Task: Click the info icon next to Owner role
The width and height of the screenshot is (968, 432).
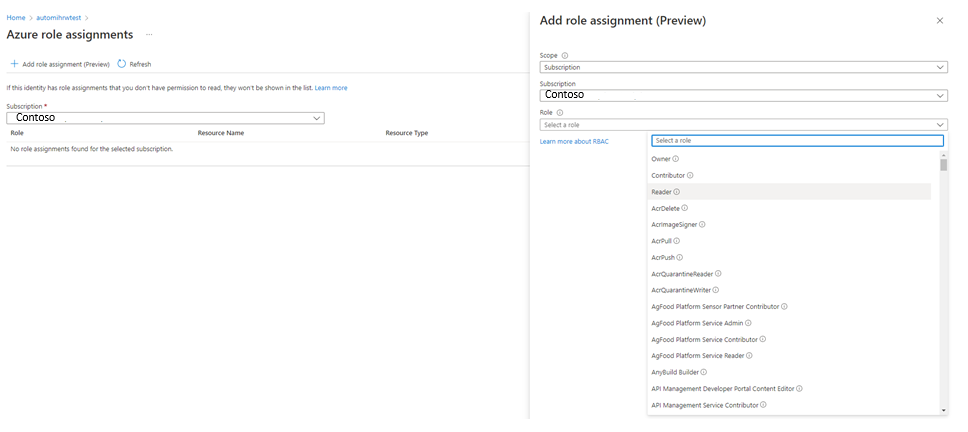Action: (x=676, y=159)
